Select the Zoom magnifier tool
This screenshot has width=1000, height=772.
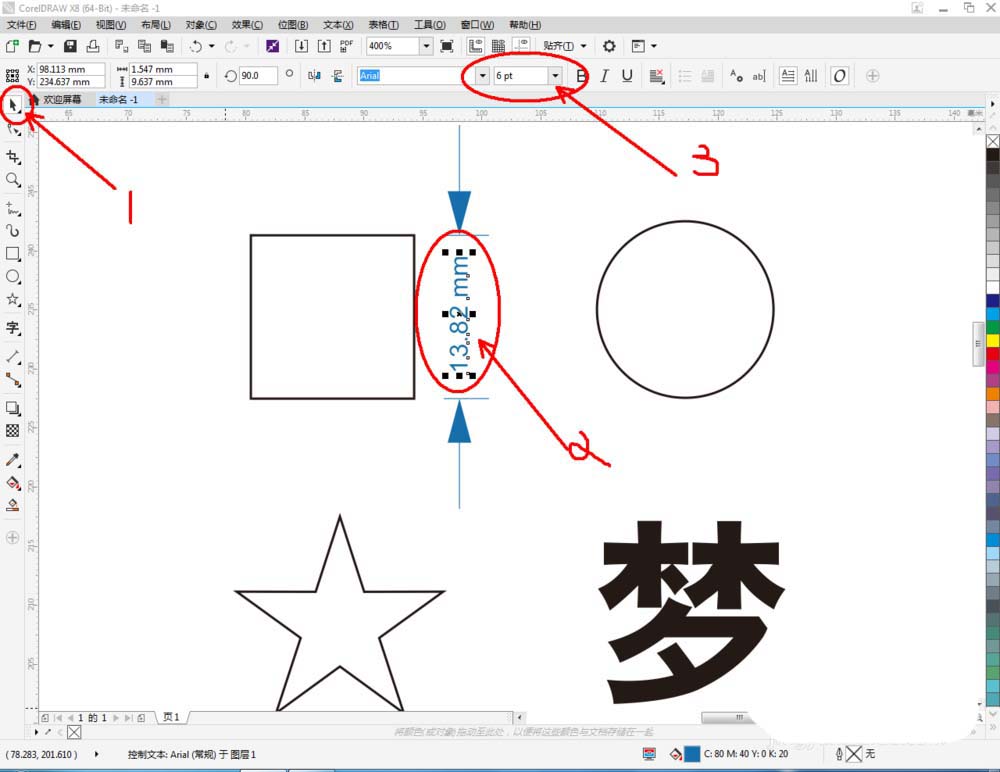[13, 180]
